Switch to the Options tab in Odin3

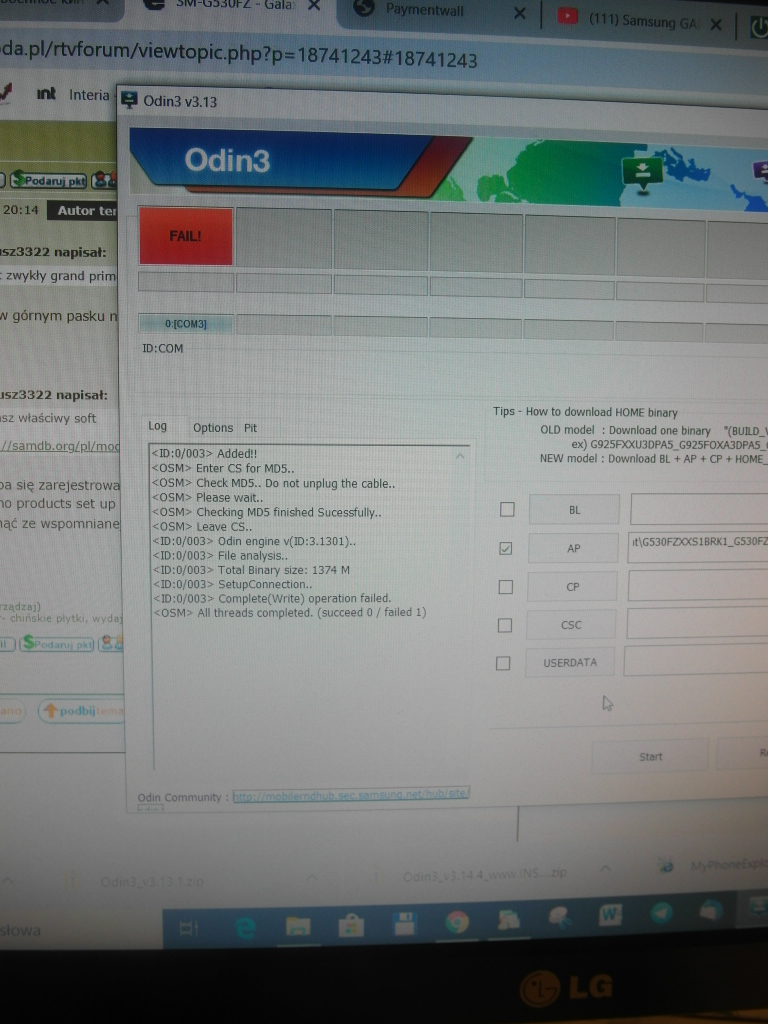tap(213, 428)
